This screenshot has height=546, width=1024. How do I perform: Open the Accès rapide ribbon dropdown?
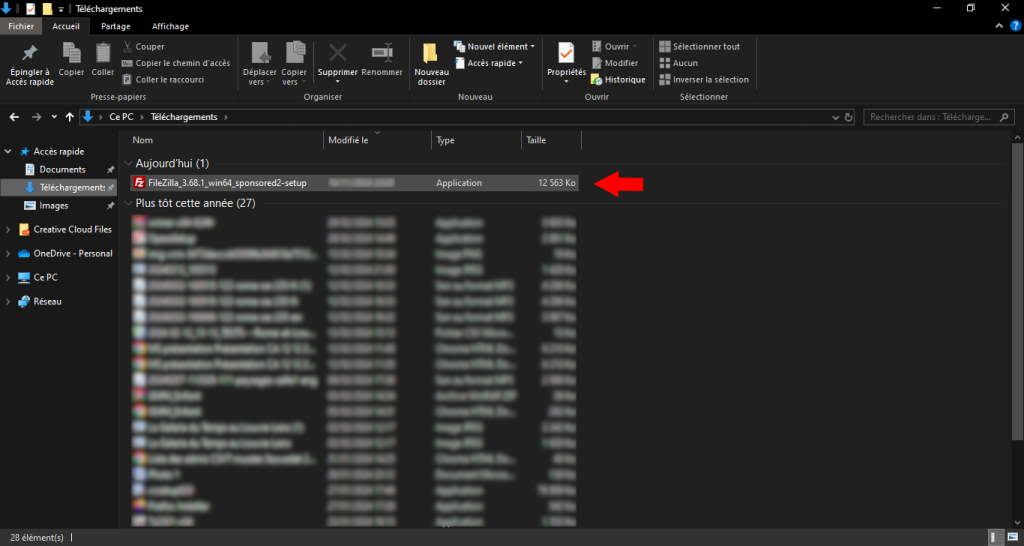click(x=488, y=63)
